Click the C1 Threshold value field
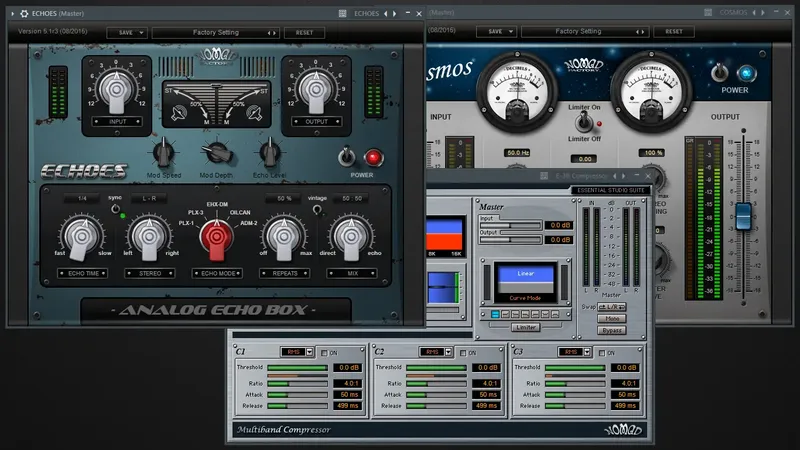 347,368
